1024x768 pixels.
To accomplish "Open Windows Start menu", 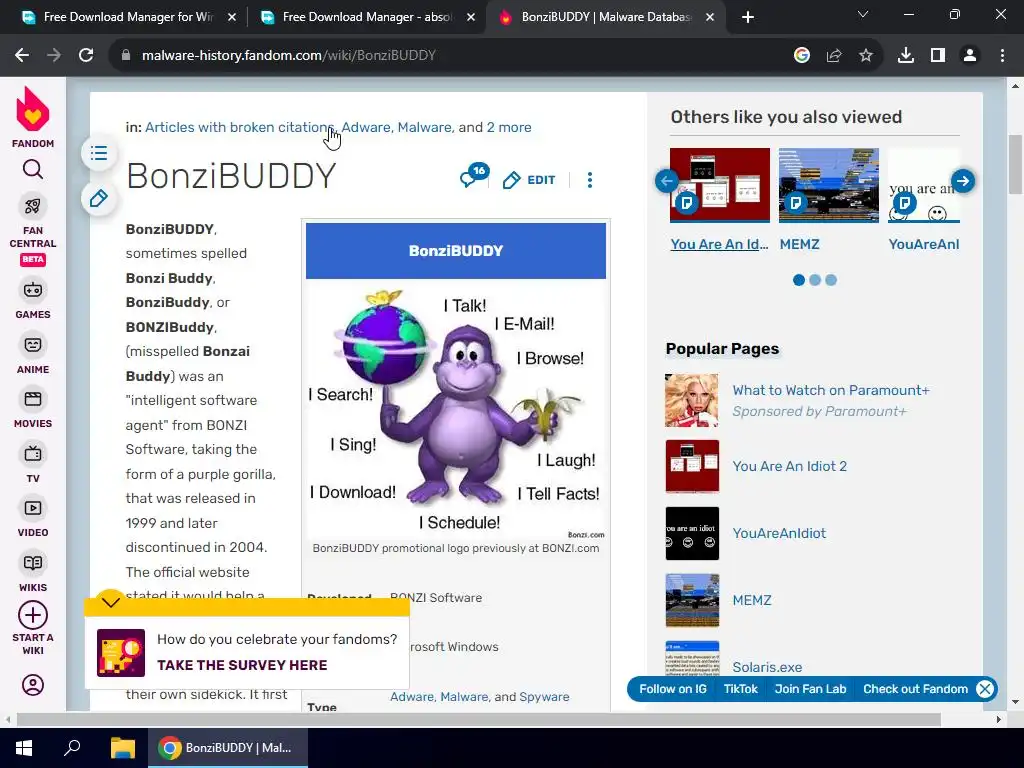I will [24, 748].
